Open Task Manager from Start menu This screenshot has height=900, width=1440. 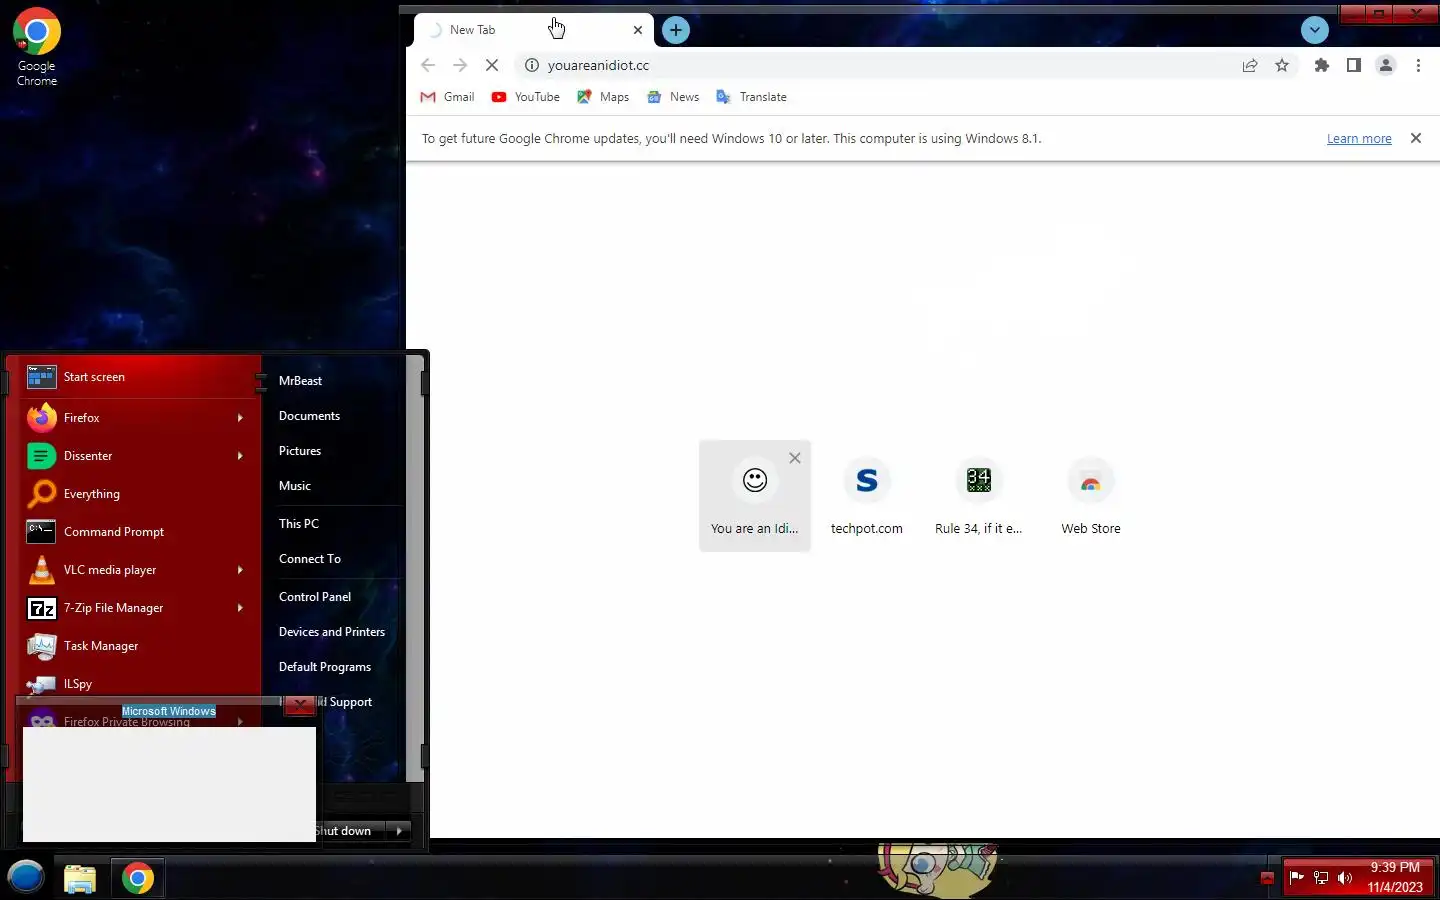pyautogui.click(x=138, y=646)
